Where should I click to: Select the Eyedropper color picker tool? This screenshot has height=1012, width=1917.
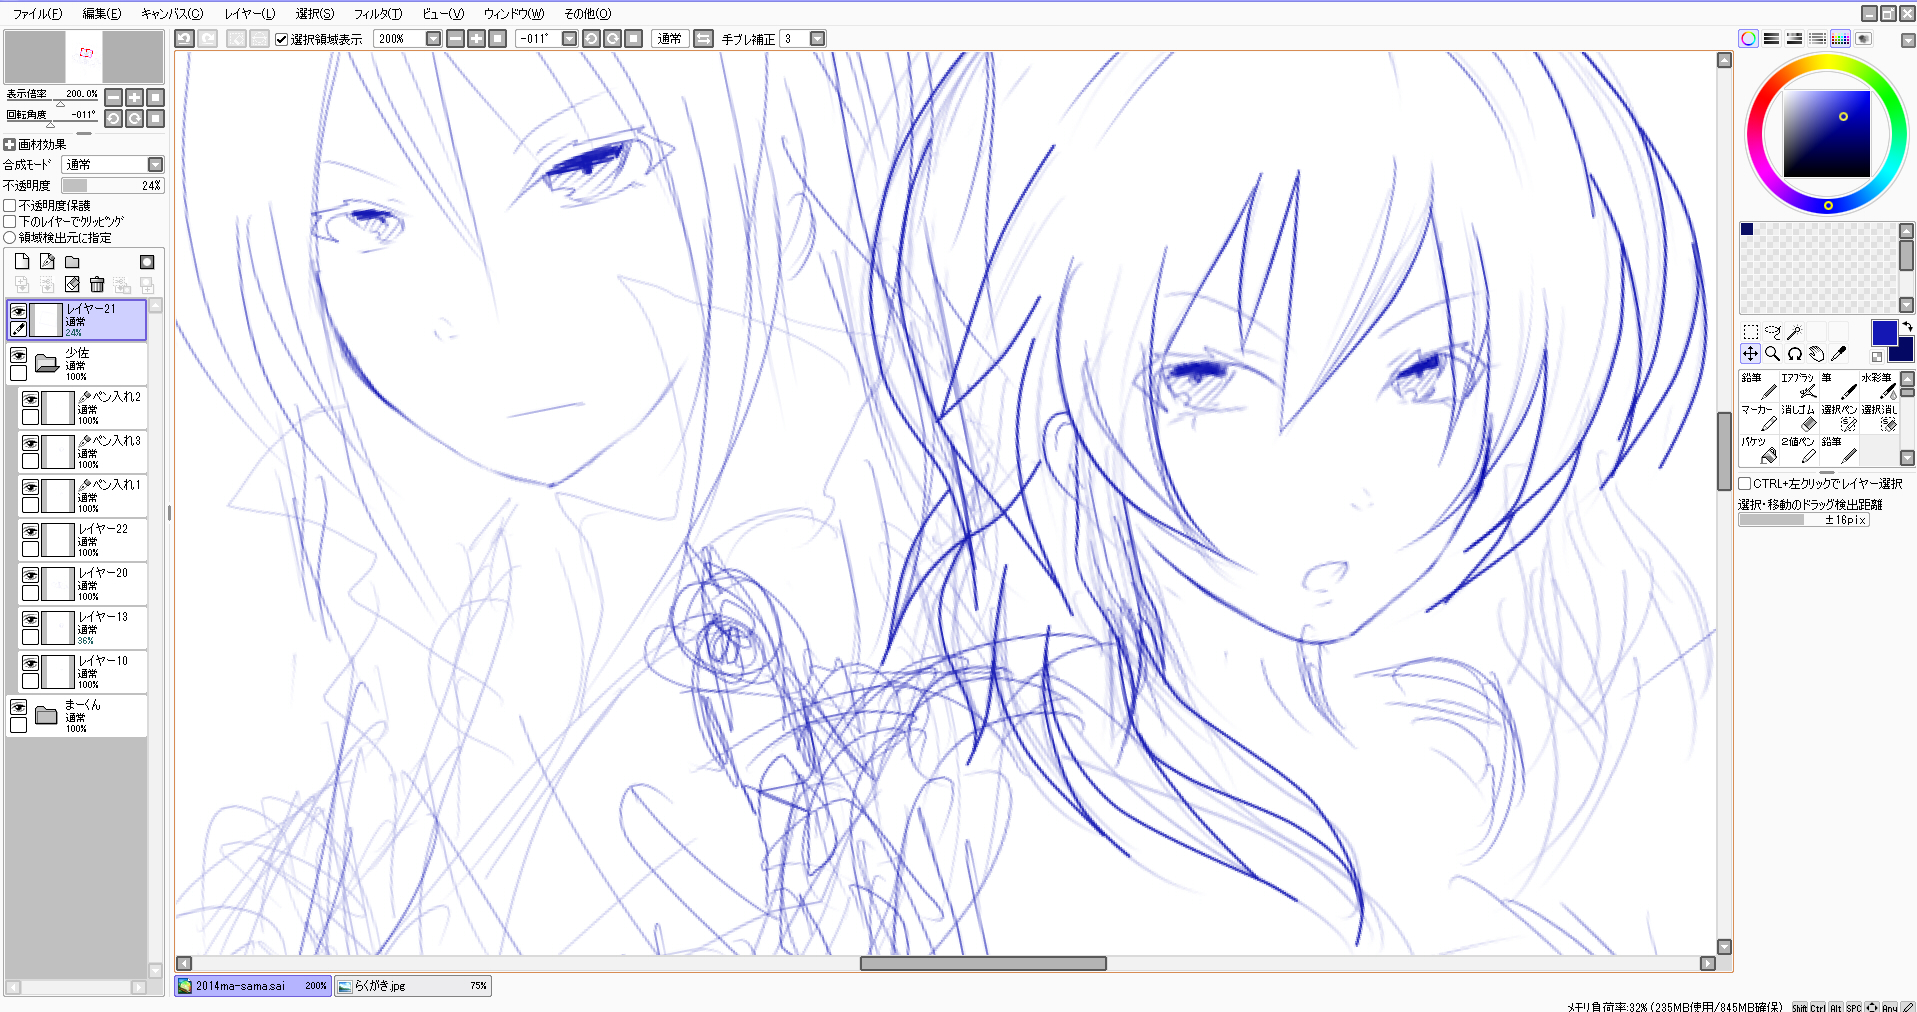[x=1839, y=354]
